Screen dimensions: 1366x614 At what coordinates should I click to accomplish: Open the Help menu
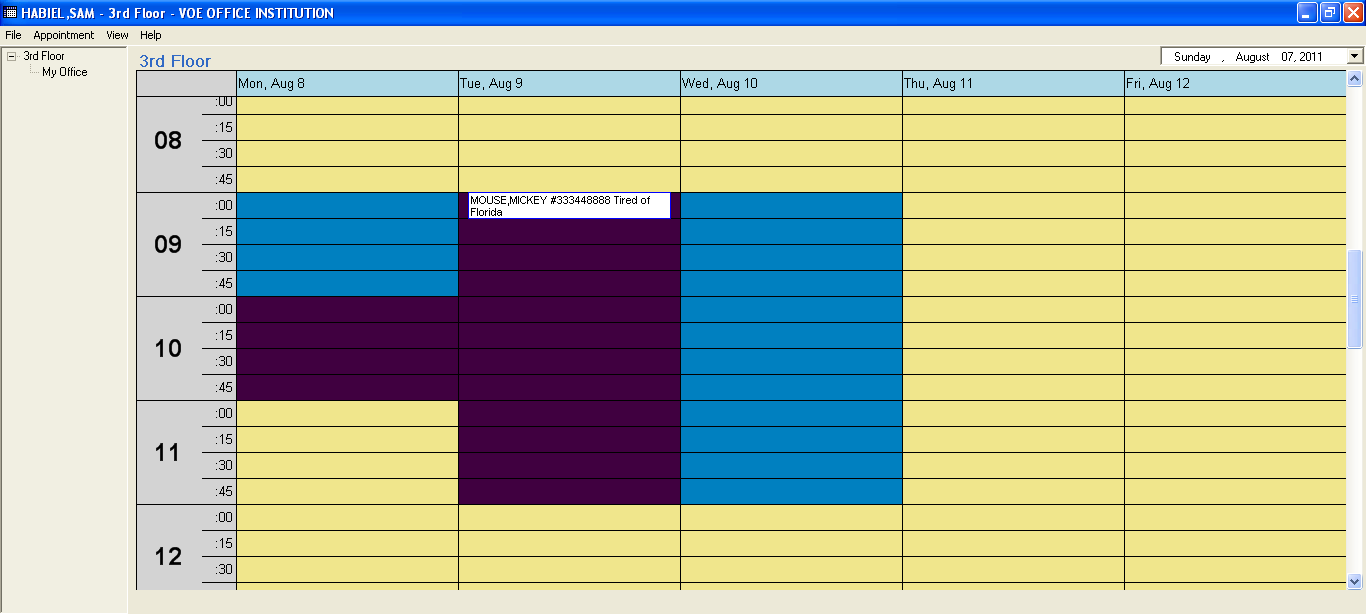click(151, 35)
